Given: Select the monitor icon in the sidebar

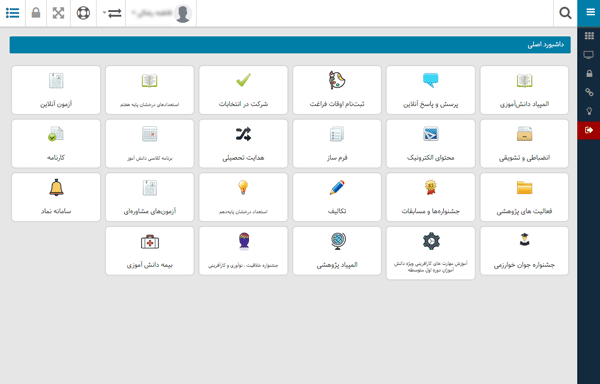Looking at the screenshot, I should click(589, 55).
